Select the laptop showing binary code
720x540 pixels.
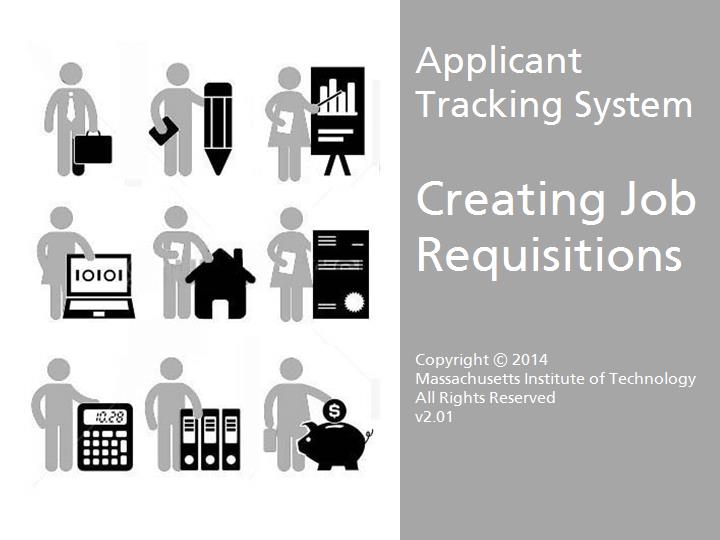pos(99,285)
